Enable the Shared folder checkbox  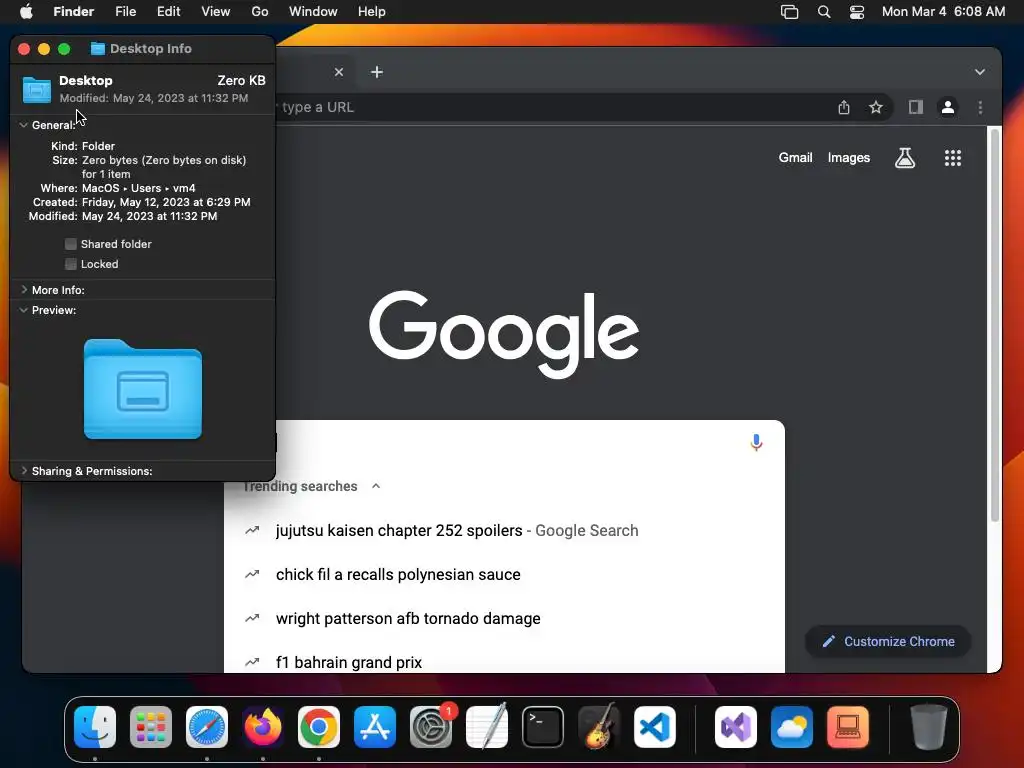pos(71,244)
